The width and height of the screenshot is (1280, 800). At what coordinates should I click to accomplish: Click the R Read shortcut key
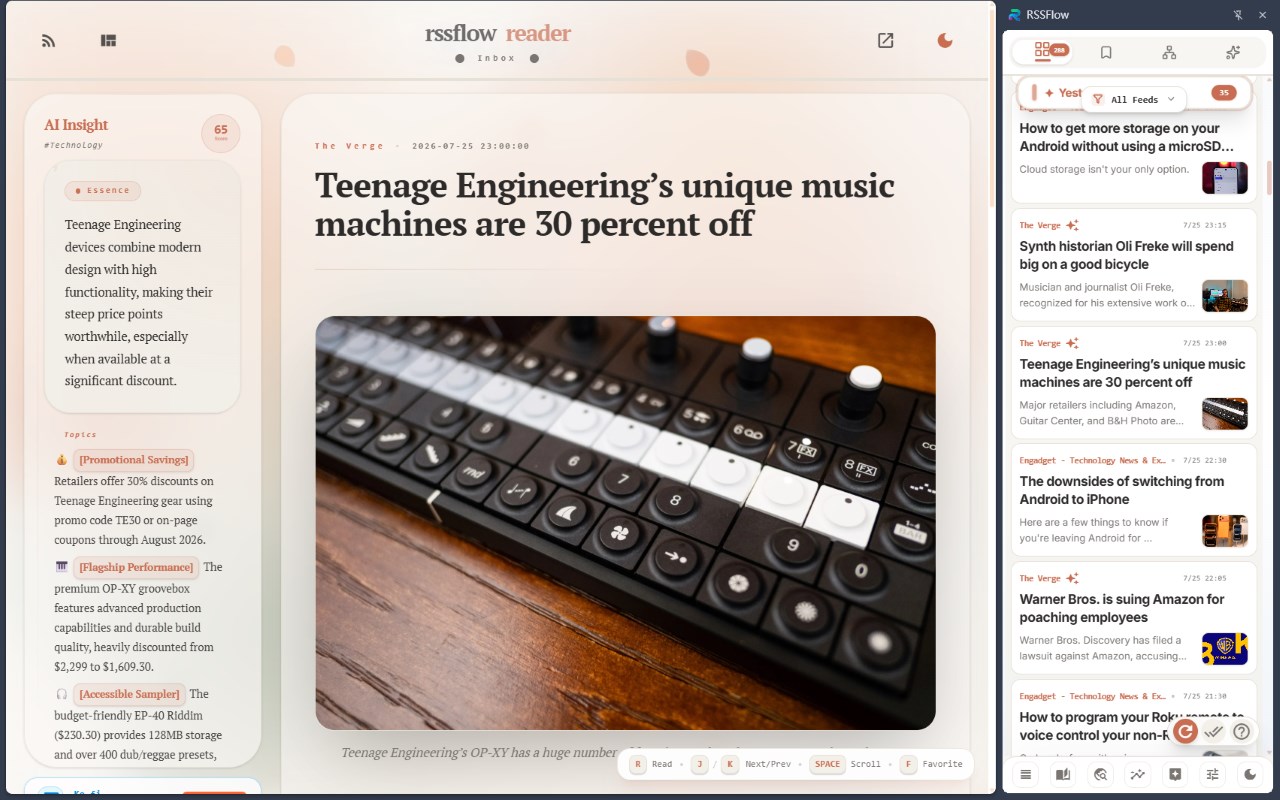click(x=638, y=764)
